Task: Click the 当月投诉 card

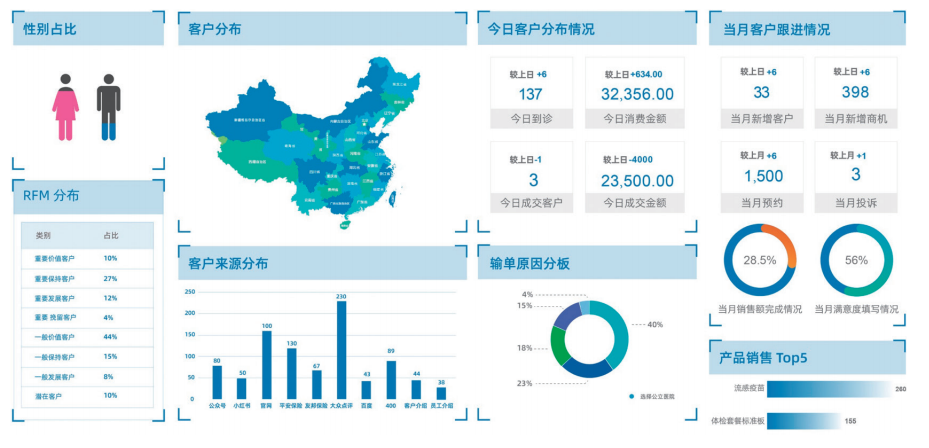Action: [x=855, y=176]
